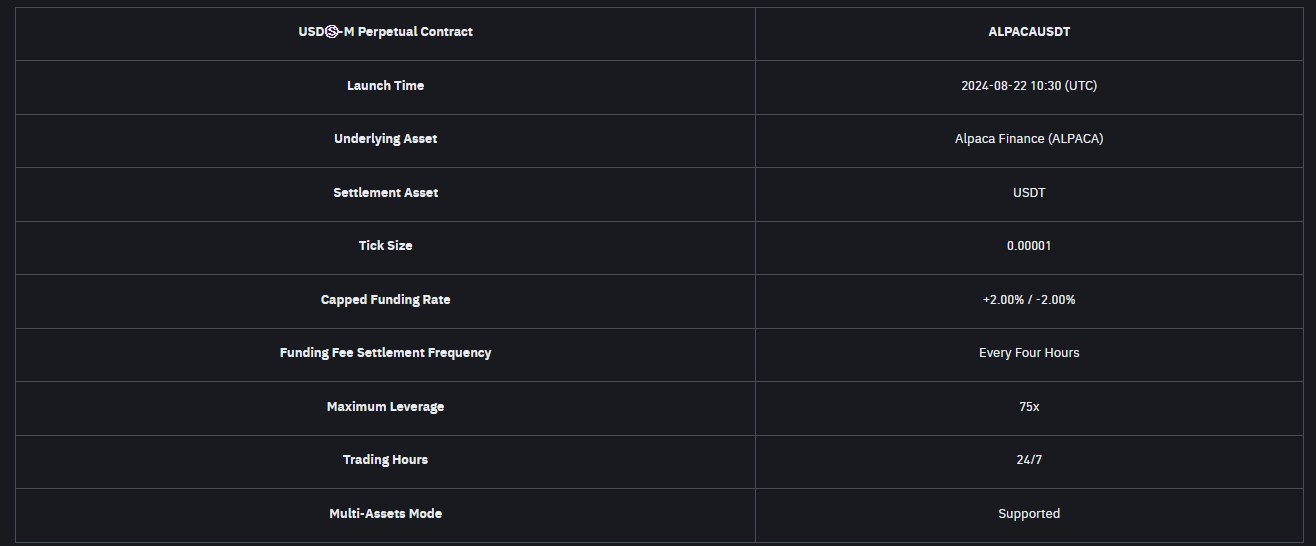Click the Capped Funding Rate label
Viewport: 1316px width, 546px height.
pyautogui.click(x=385, y=300)
